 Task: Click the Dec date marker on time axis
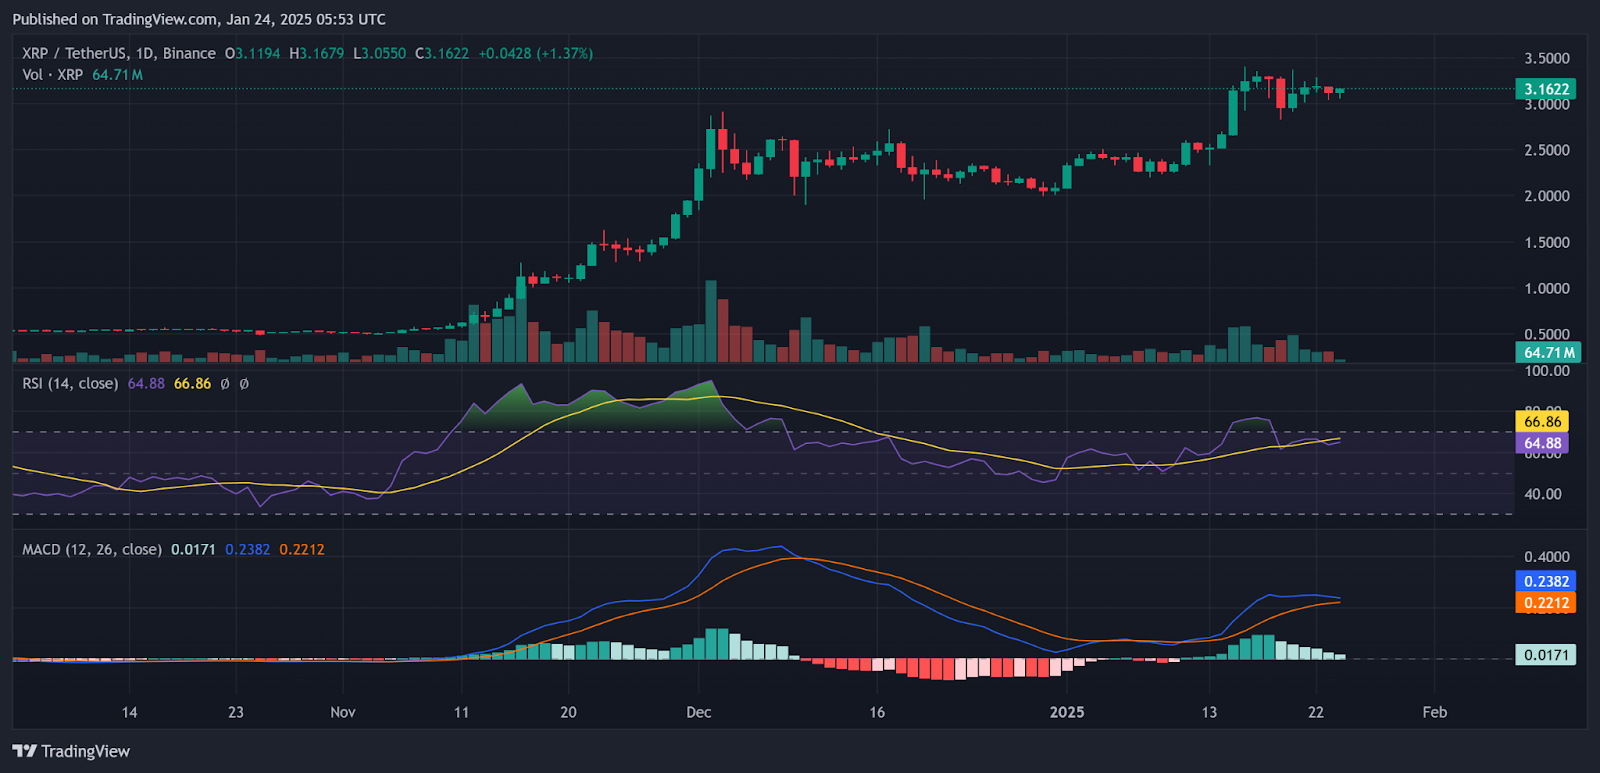click(x=699, y=712)
